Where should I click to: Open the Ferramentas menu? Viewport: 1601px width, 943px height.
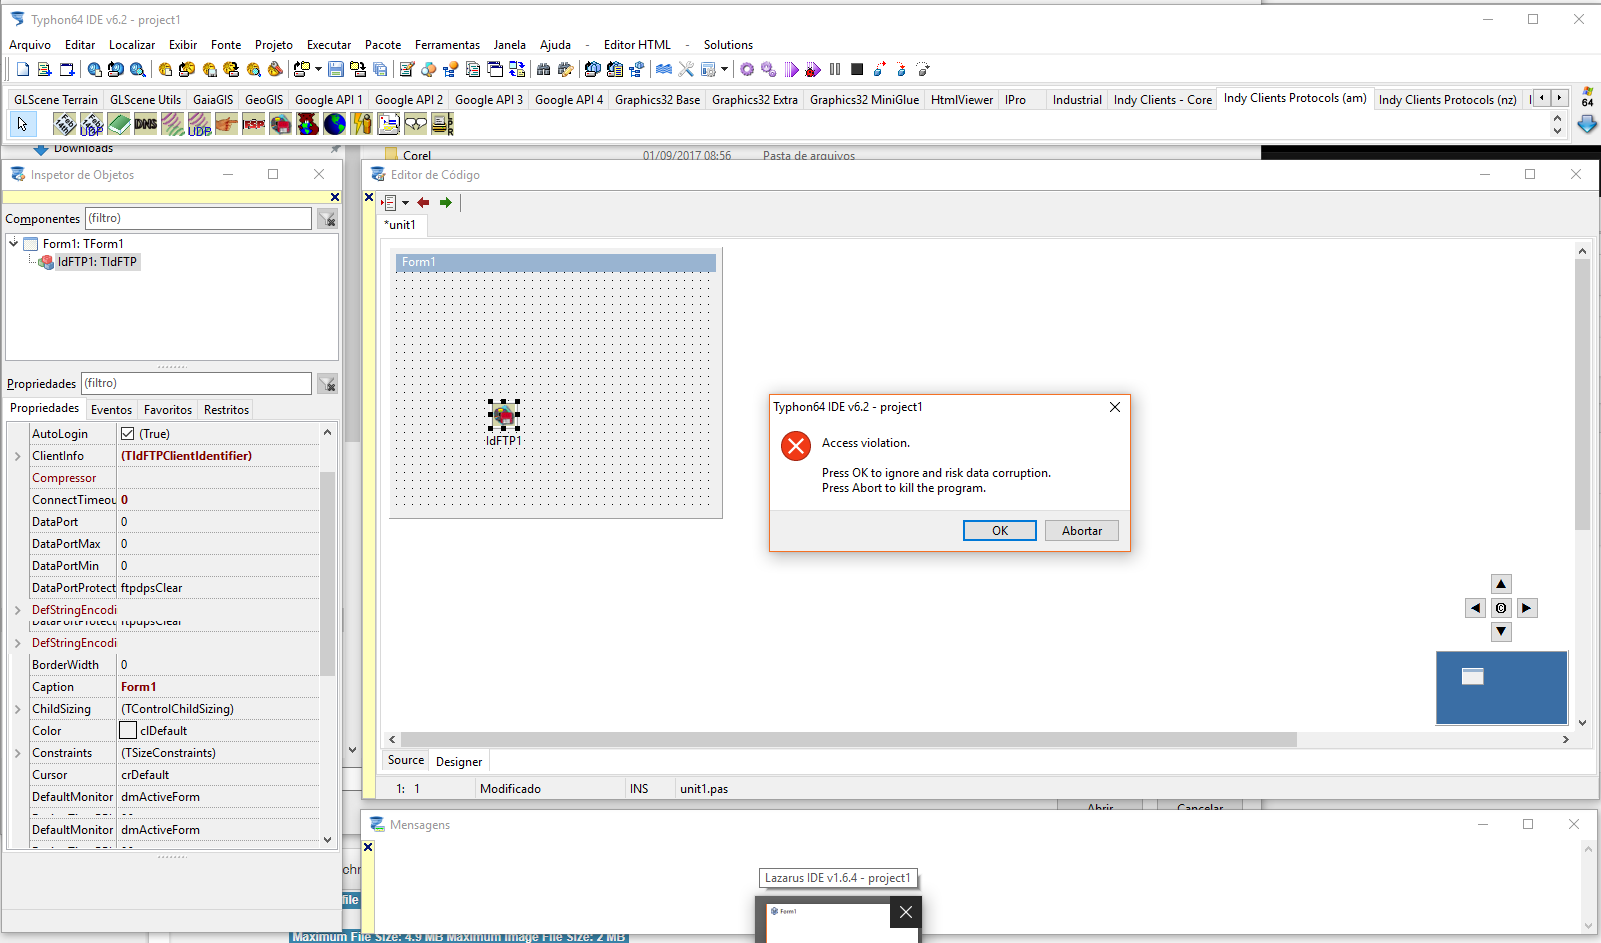447,45
